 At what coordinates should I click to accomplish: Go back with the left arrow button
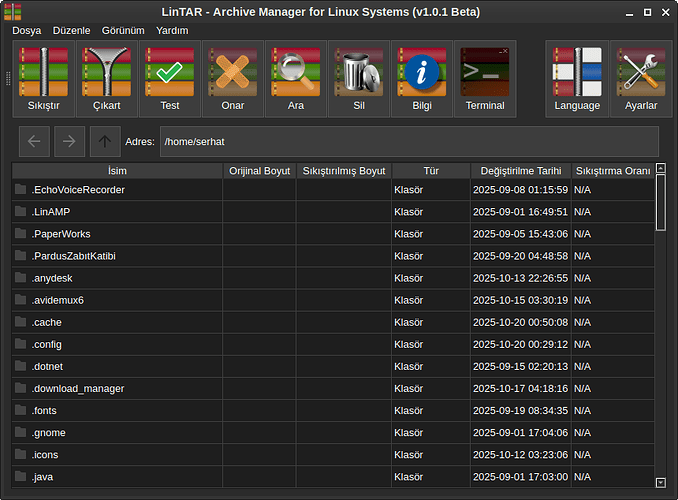click(x=34, y=141)
